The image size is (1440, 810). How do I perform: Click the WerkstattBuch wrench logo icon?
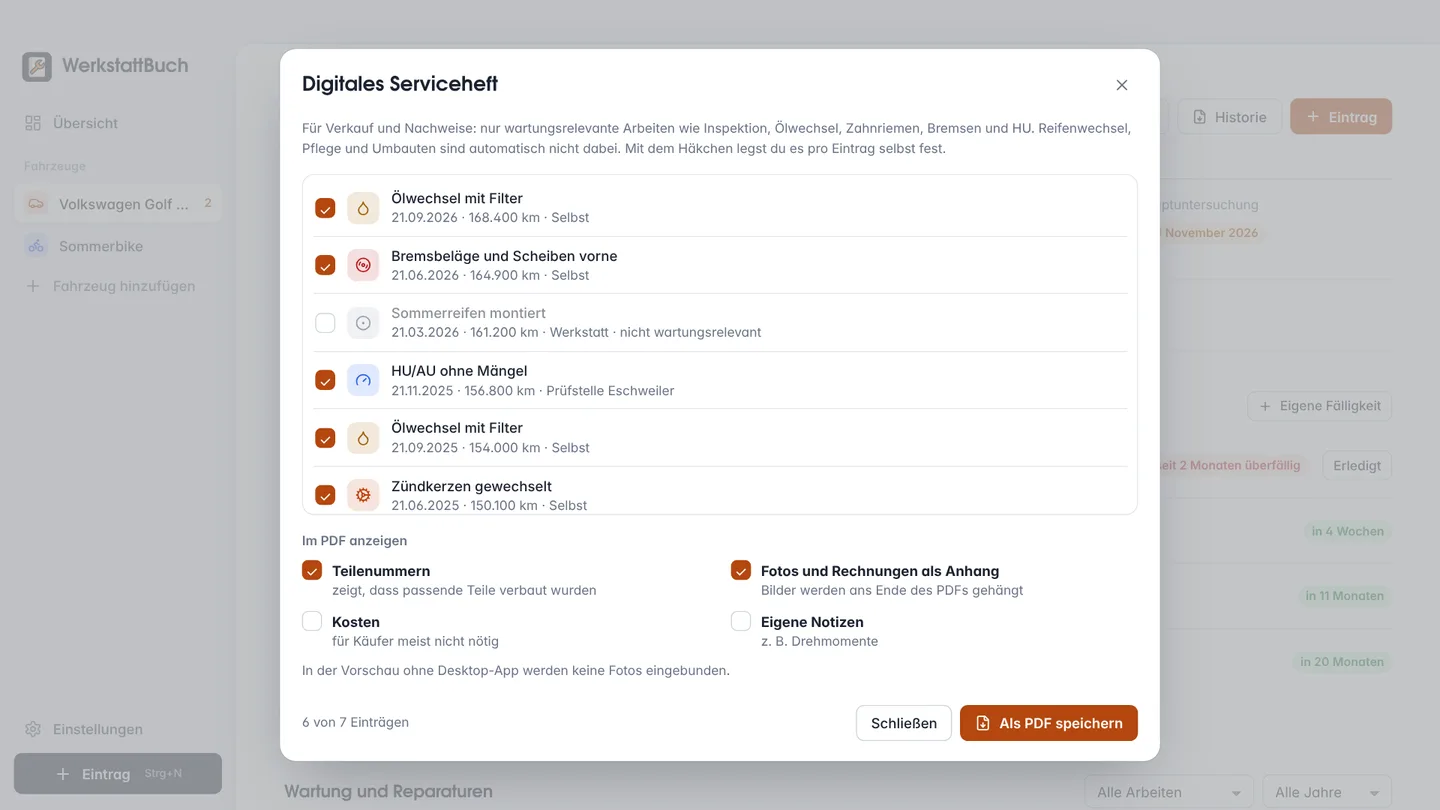(37, 67)
